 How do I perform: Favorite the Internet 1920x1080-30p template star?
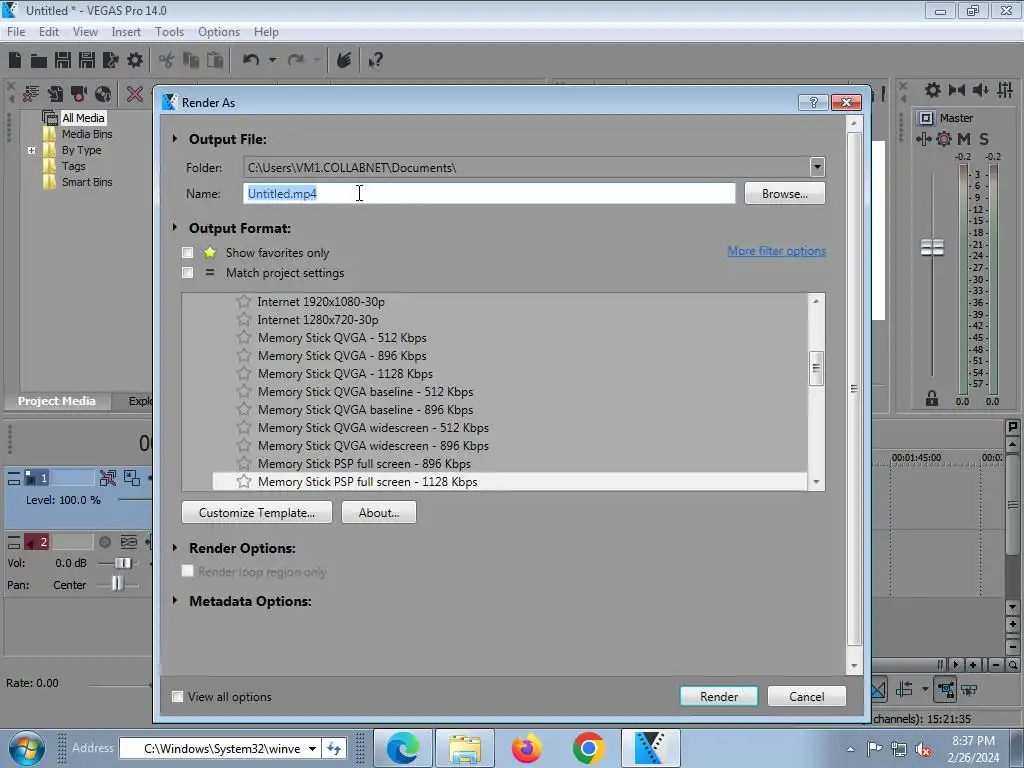click(244, 301)
